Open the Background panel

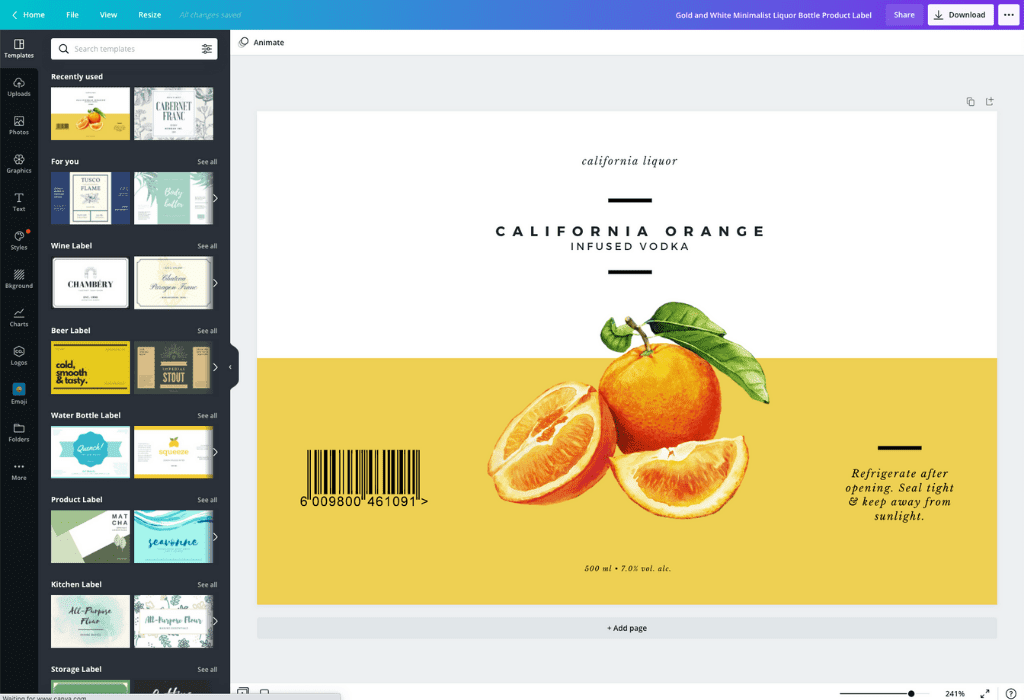18,279
